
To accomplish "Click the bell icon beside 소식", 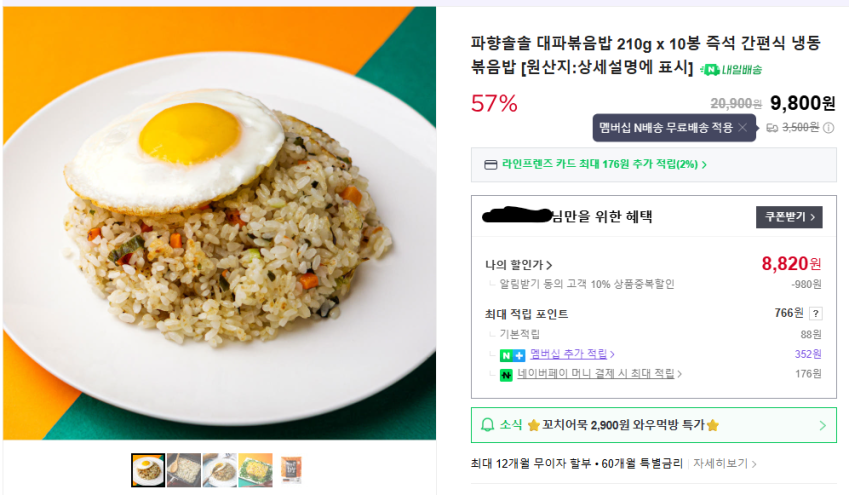I will [x=488, y=425].
